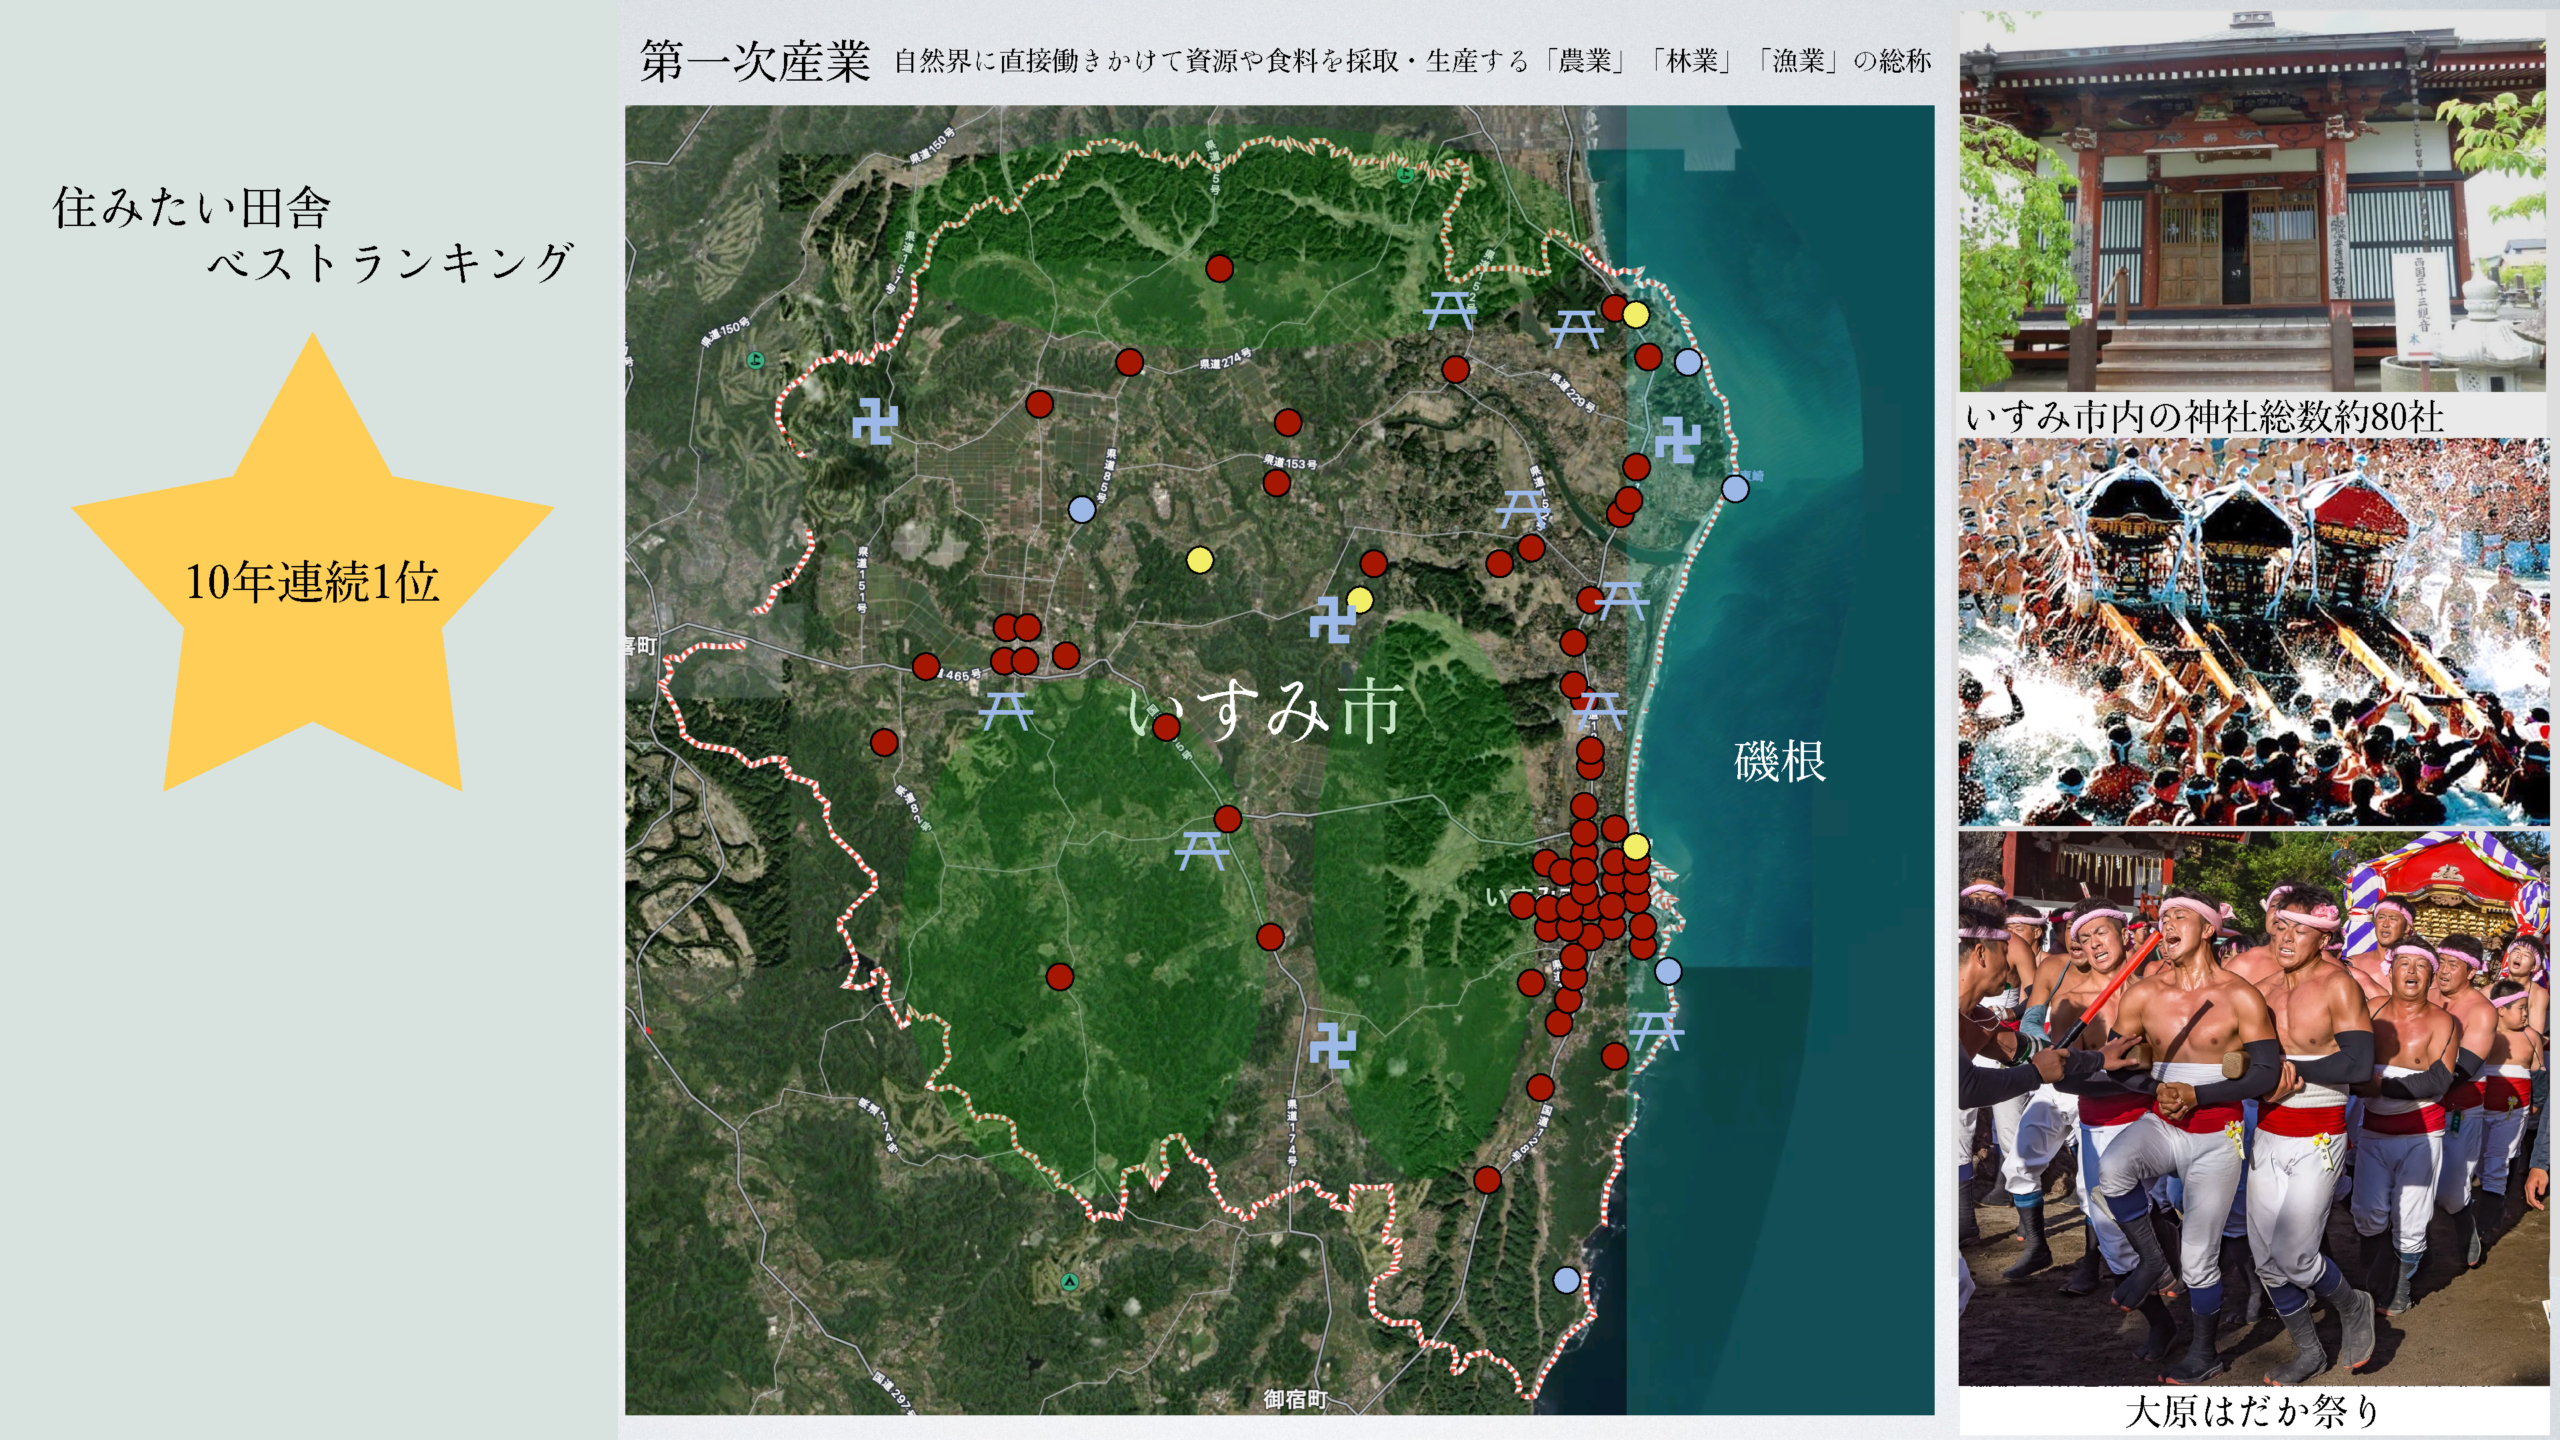Click the manji symbol nearest the east coast
This screenshot has height=1440, width=2560.
point(1677,440)
